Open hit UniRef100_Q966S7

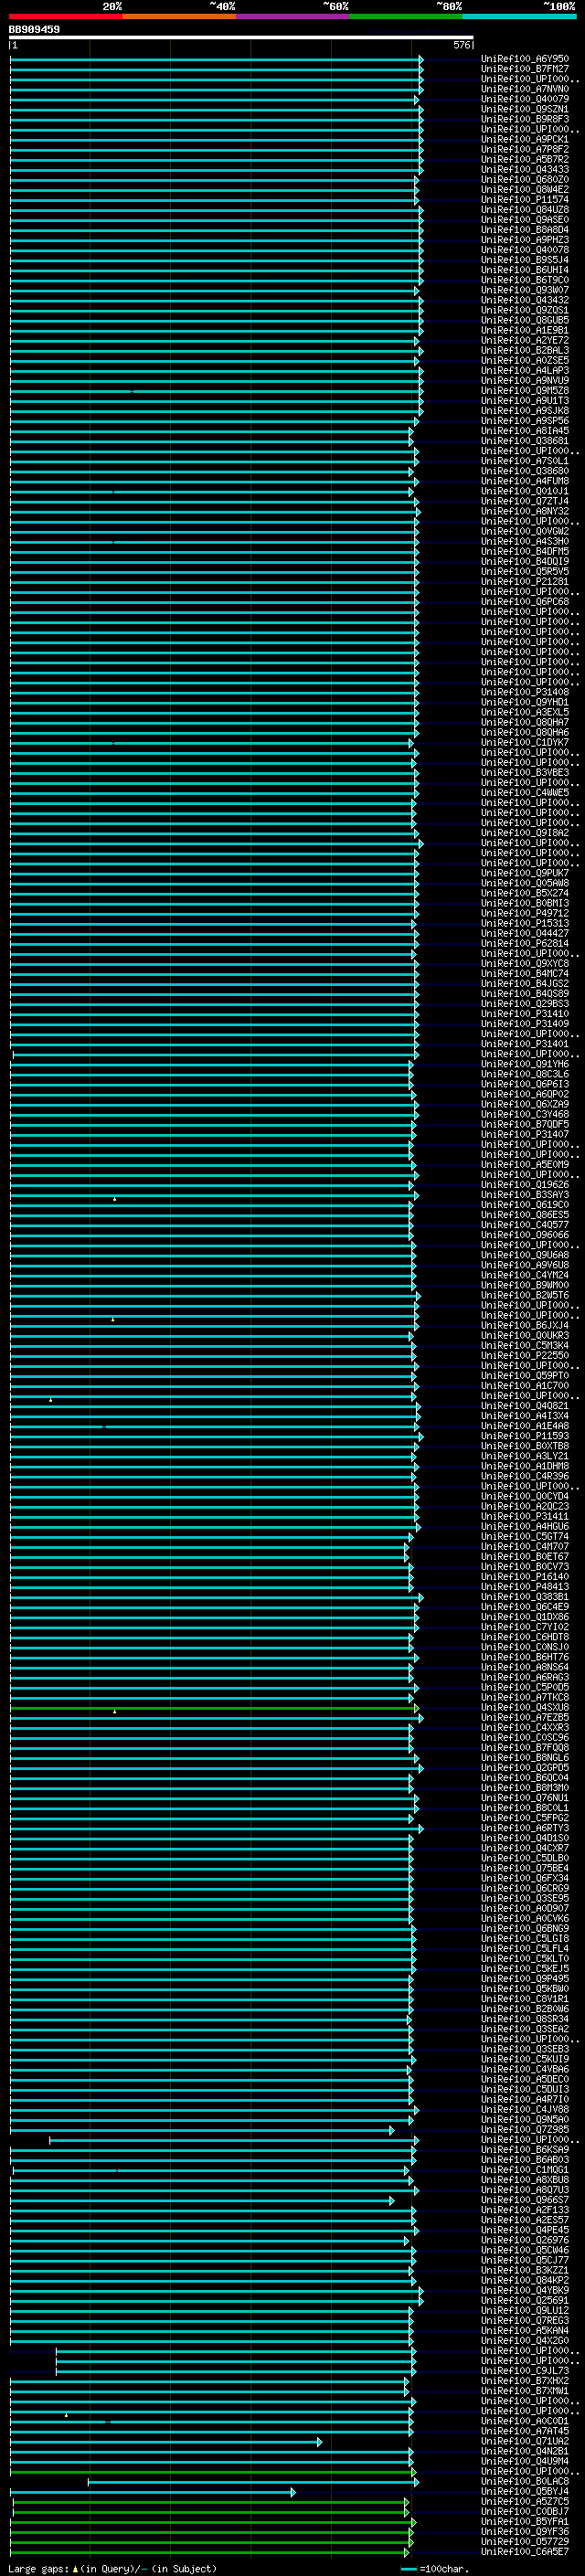[525, 2200]
